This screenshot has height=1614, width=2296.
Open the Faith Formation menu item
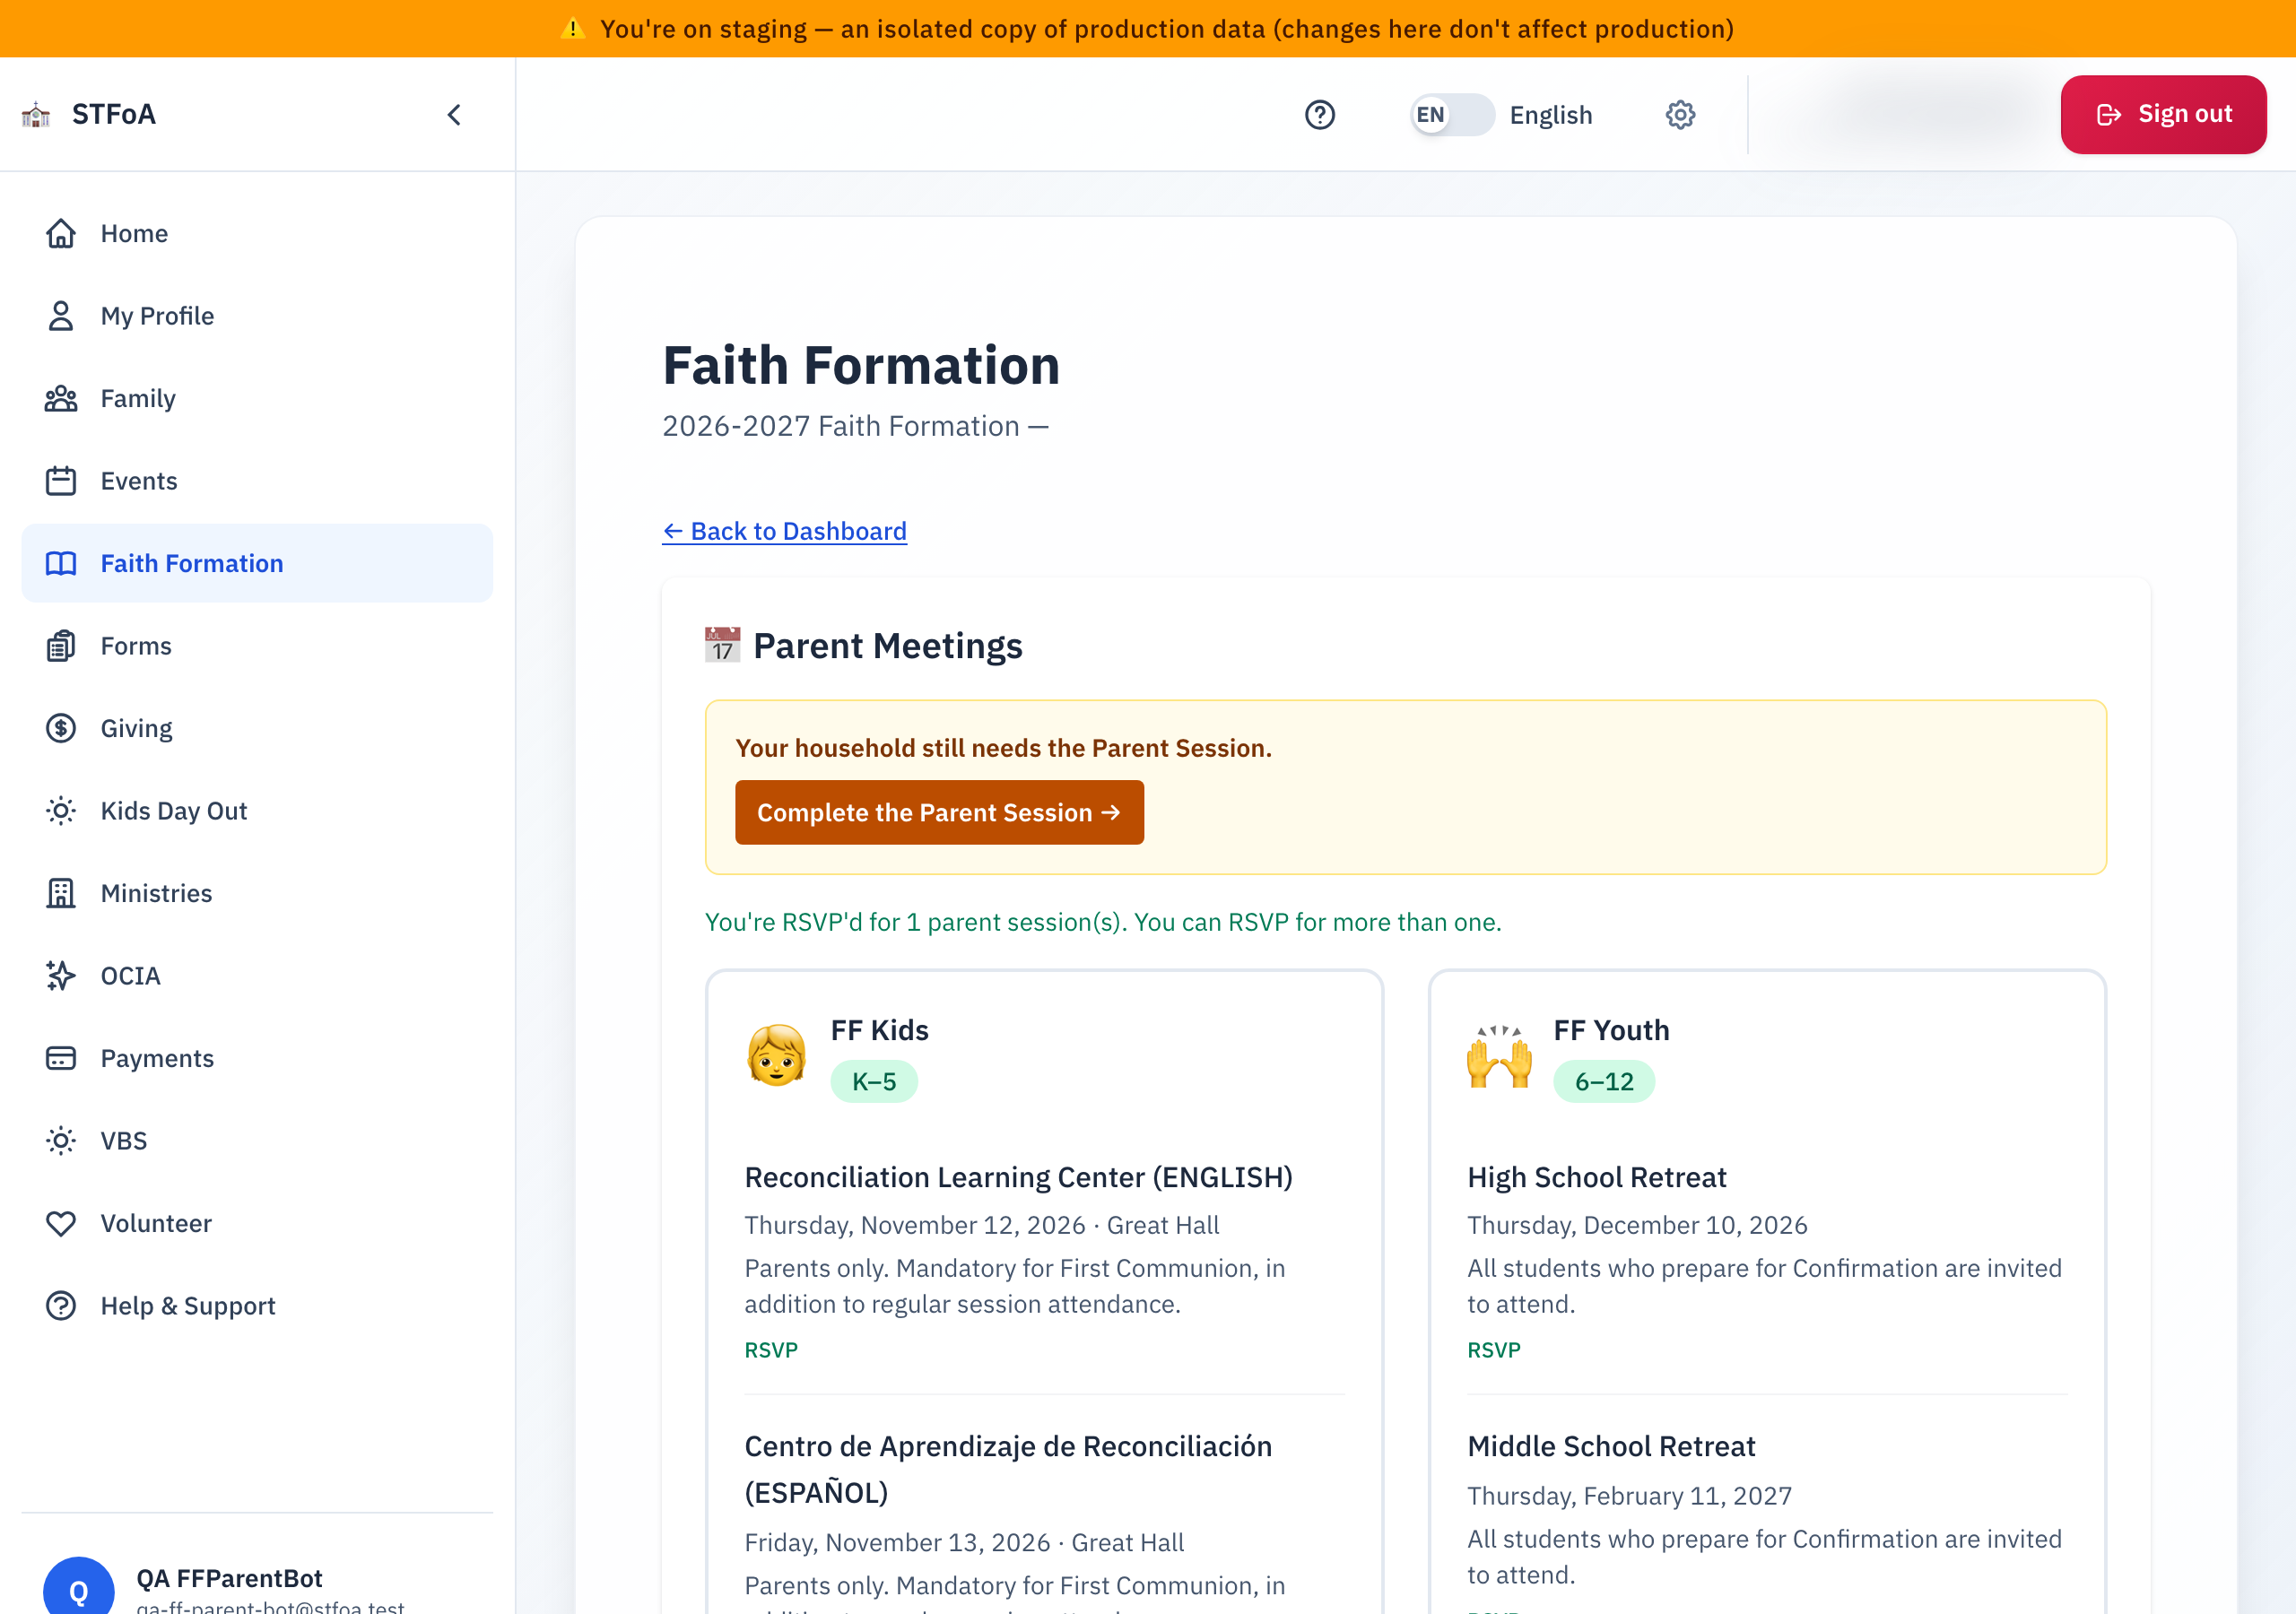pyautogui.click(x=257, y=564)
